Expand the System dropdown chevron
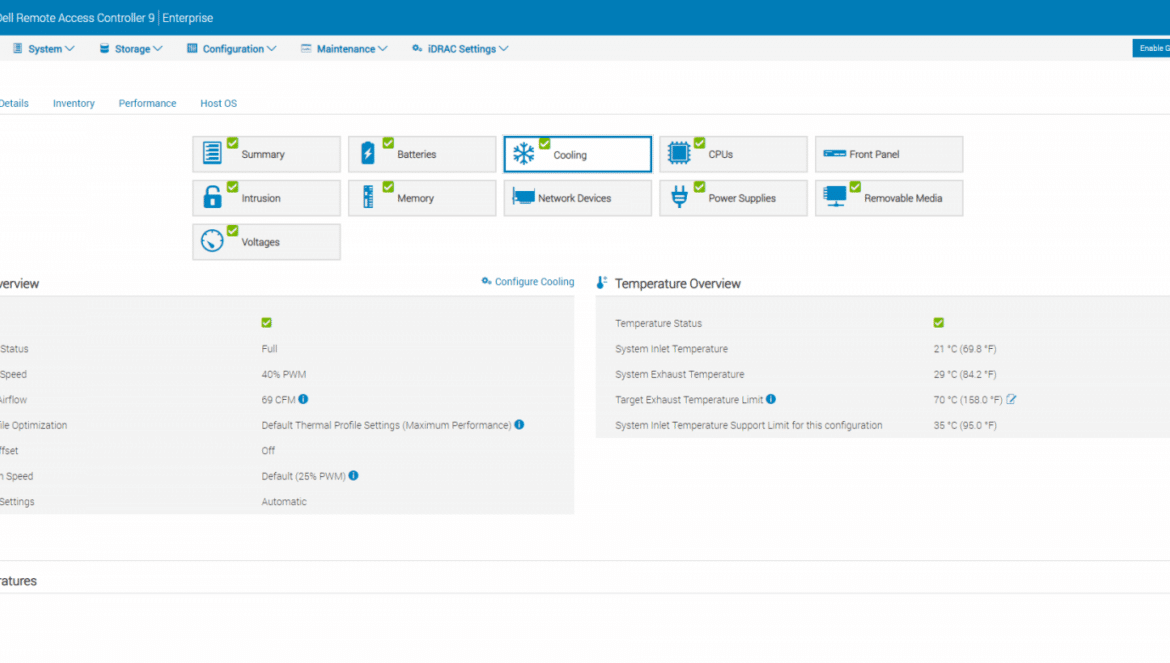Screen dimensions: 1170x663 click(69, 48)
